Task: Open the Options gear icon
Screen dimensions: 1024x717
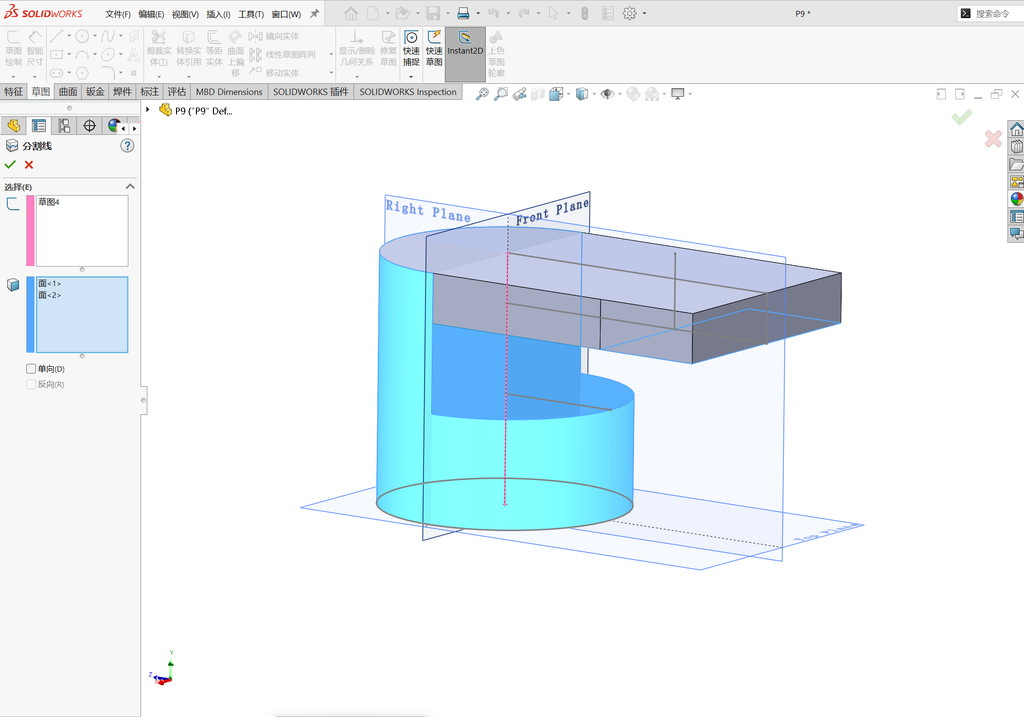Action: coord(630,13)
